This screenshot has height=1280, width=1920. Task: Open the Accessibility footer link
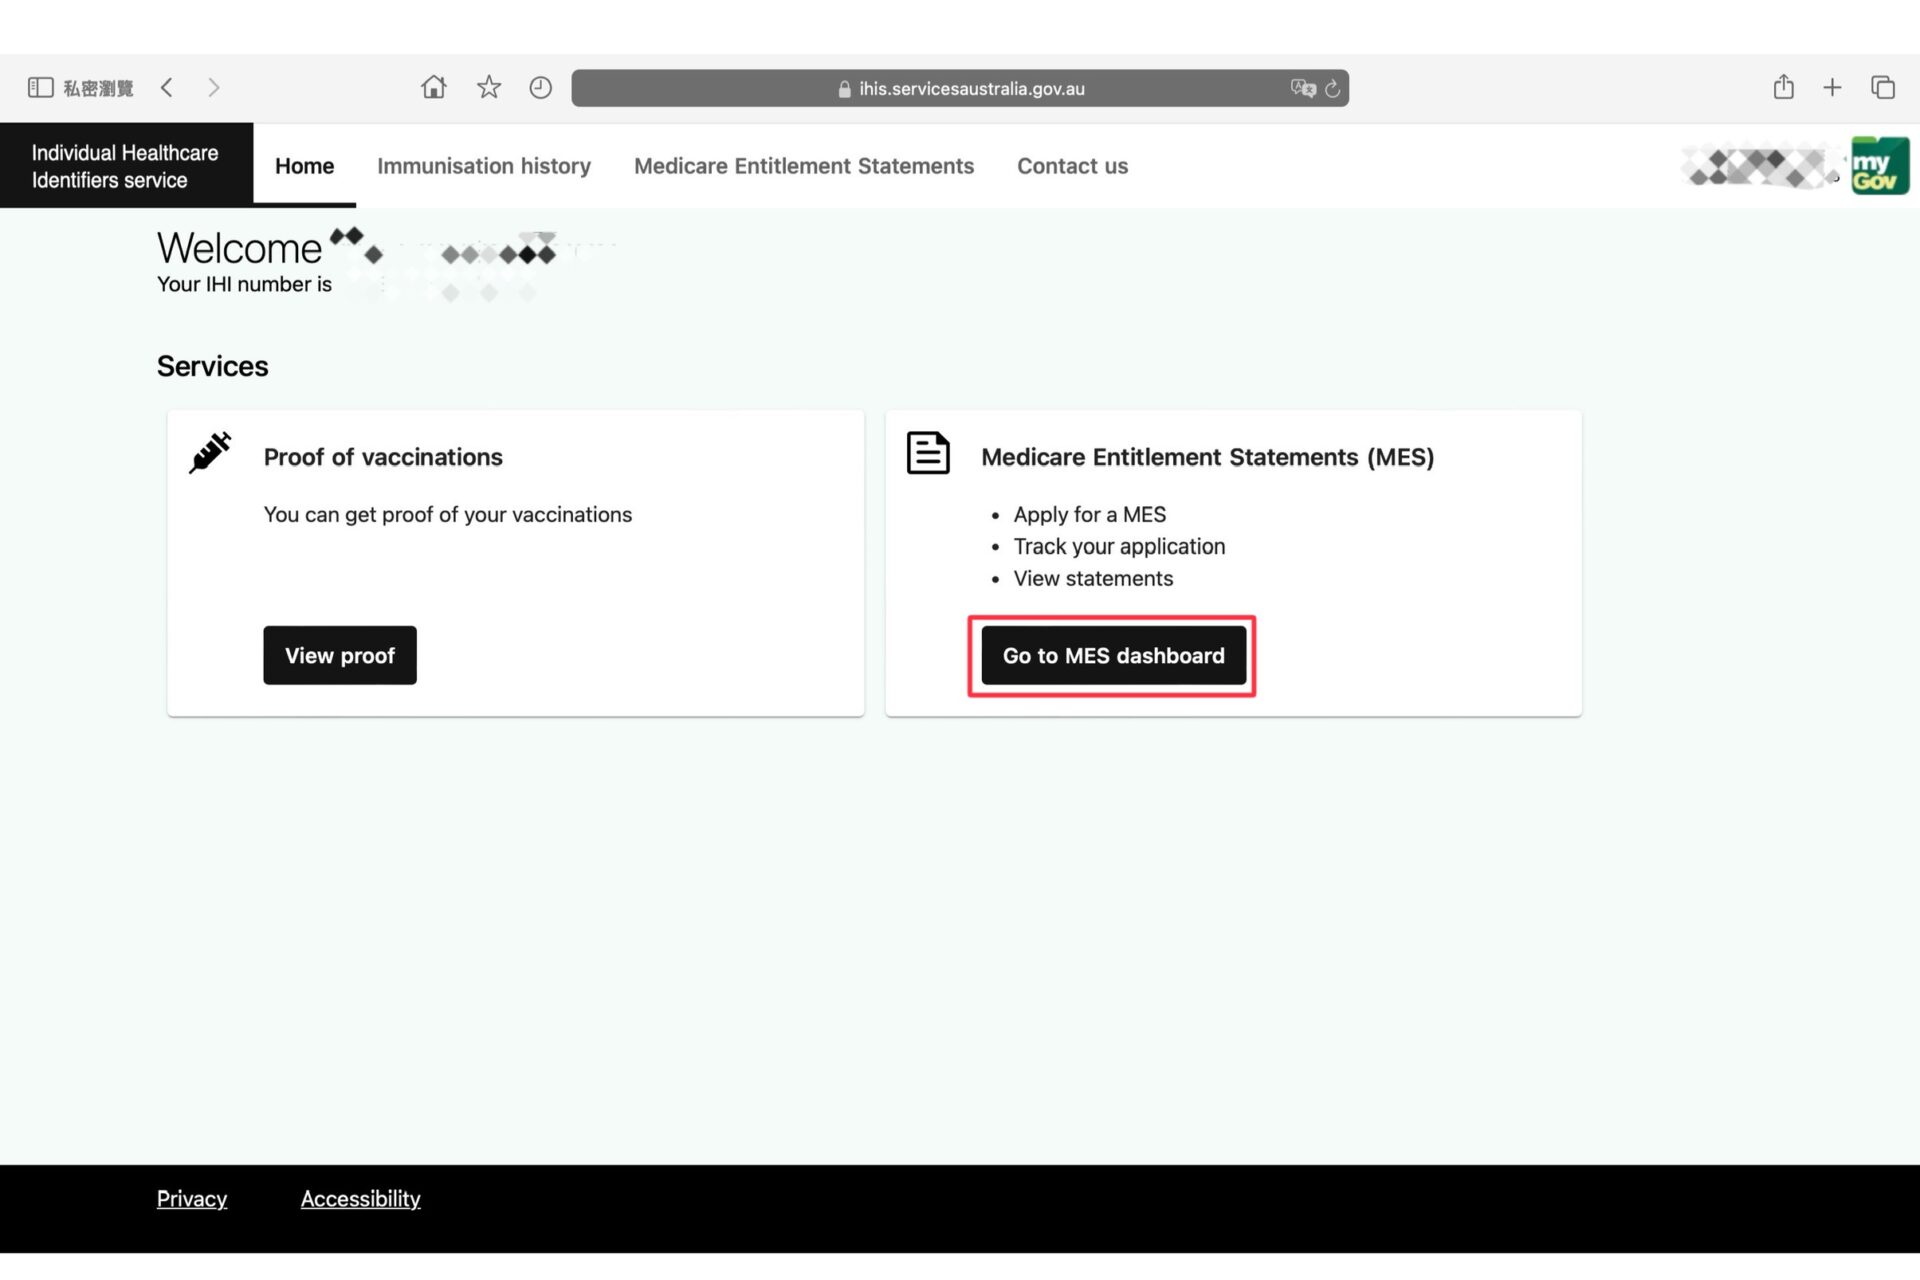(360, 1199)
